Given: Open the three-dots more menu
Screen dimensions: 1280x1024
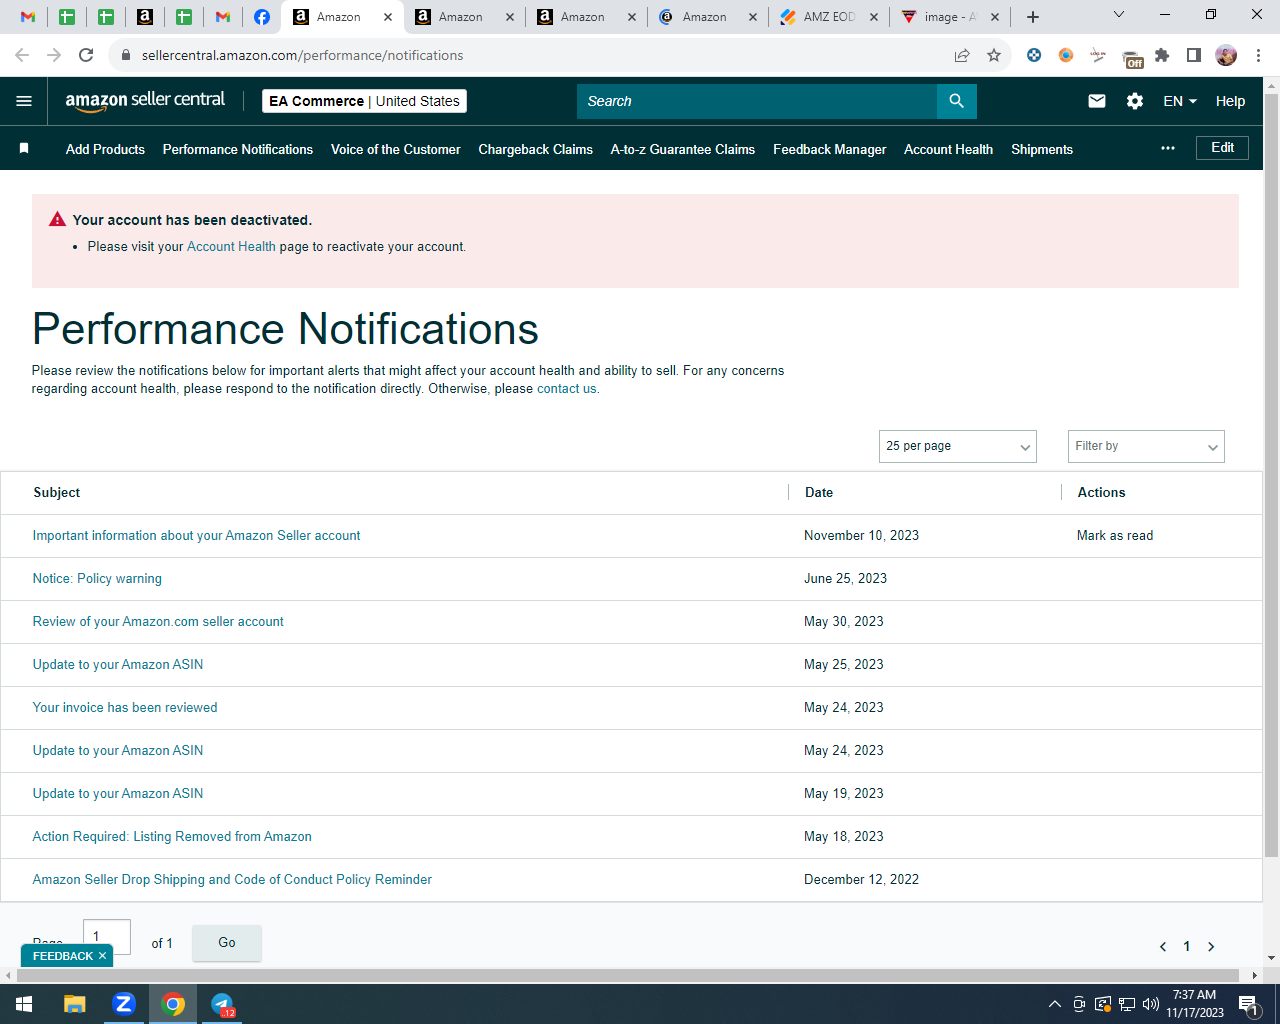Looking at the screenshot, I should click(x=1168, y=148).
